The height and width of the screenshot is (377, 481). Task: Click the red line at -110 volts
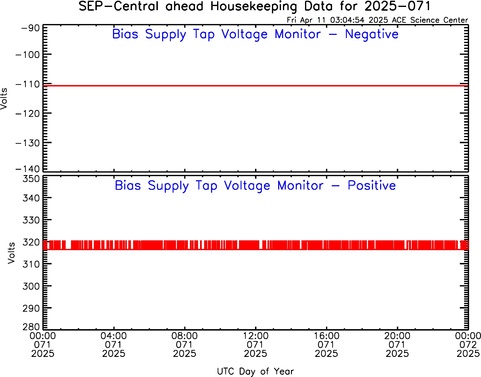coord(256,86)
